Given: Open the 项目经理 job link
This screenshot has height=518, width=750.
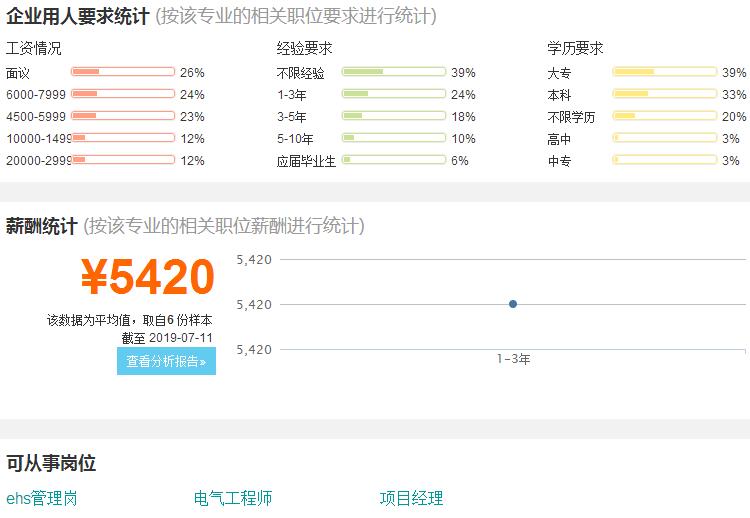Looking at the screenshot, I should (x=411, y=498).
